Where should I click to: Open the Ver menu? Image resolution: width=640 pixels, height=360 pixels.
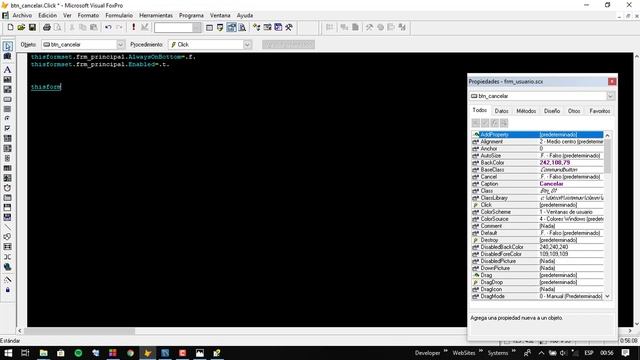67,15
